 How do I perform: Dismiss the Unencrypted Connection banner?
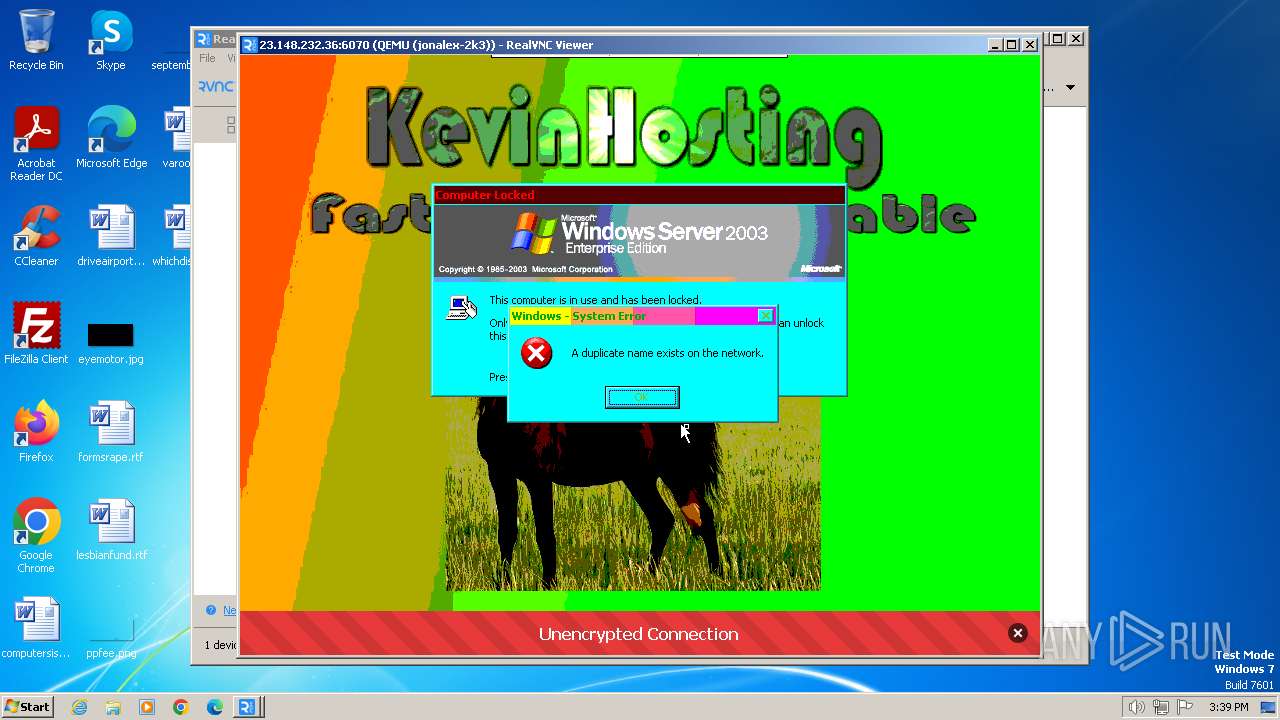1017,633
